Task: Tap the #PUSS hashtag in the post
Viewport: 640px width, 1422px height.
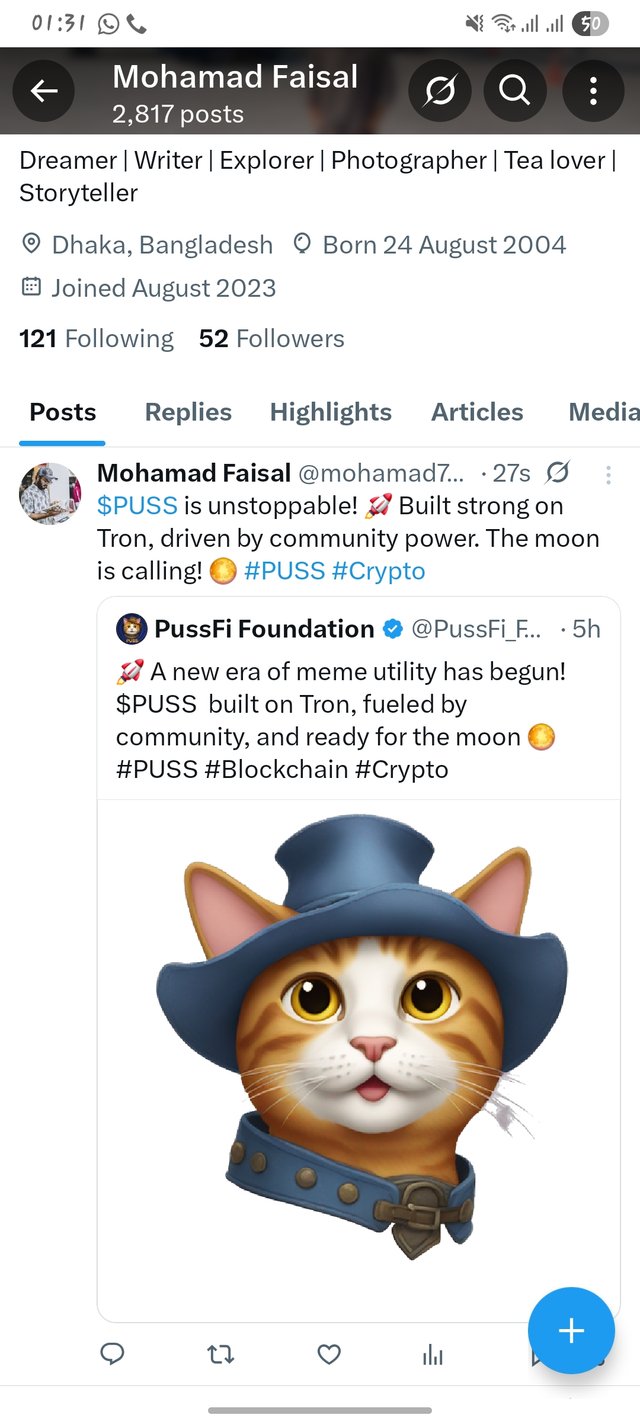Action: point(284,571)
